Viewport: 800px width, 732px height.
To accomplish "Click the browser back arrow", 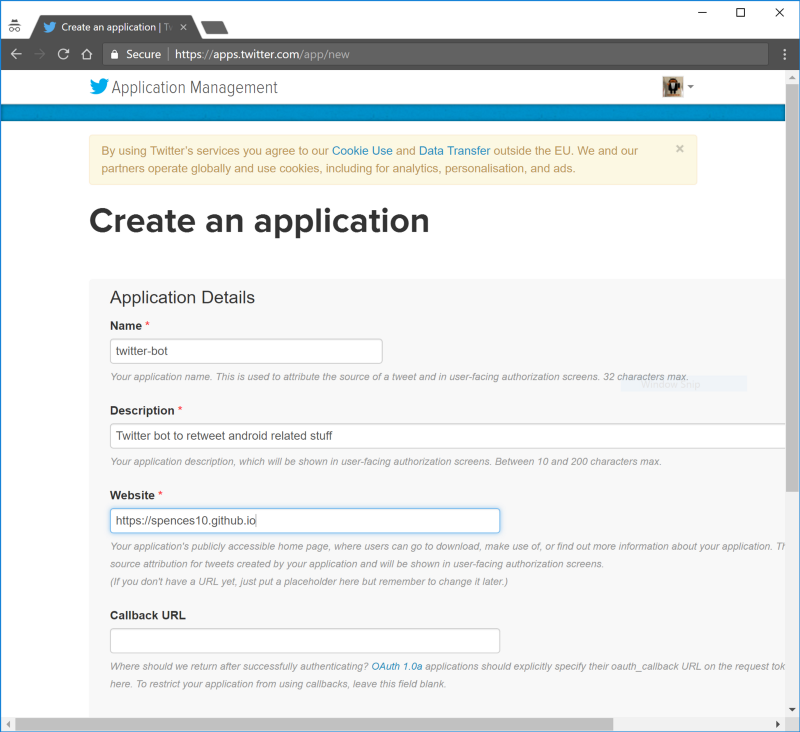I will [16, 54].
